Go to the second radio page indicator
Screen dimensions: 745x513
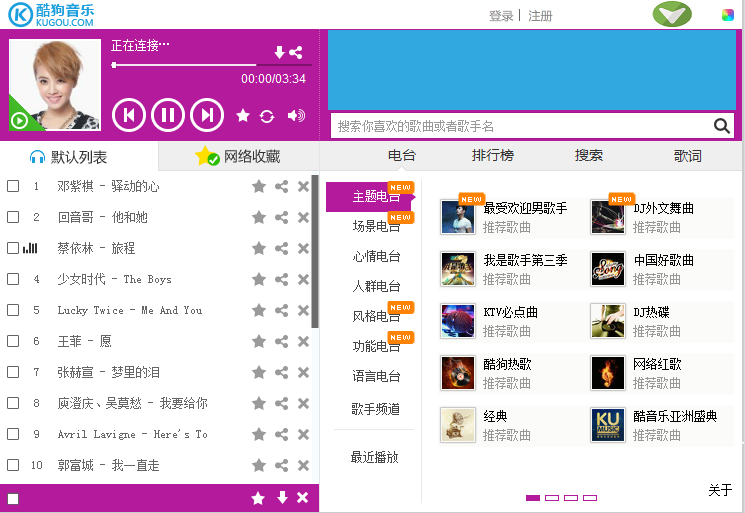[552, 498]
